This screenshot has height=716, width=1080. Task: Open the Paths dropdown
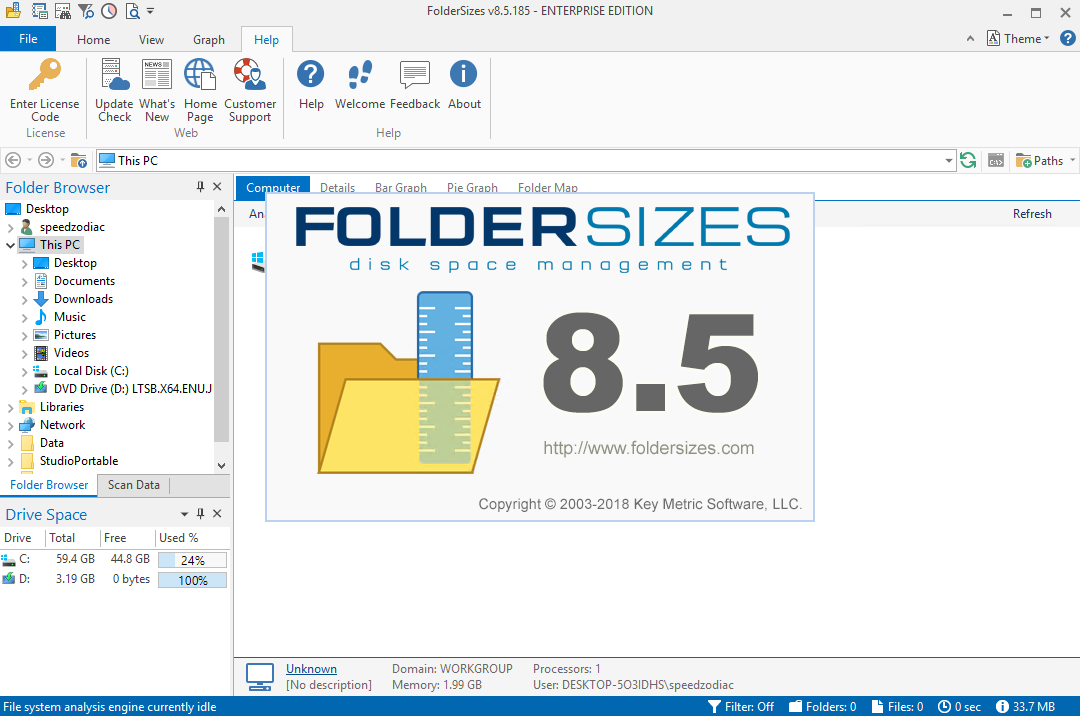[1045, 160]
